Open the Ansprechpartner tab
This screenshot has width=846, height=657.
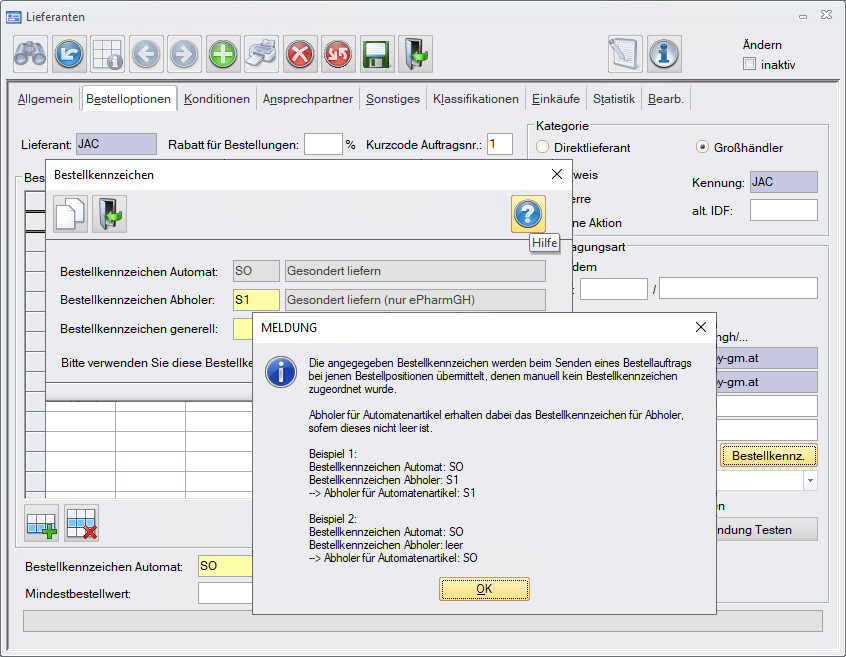308,99
